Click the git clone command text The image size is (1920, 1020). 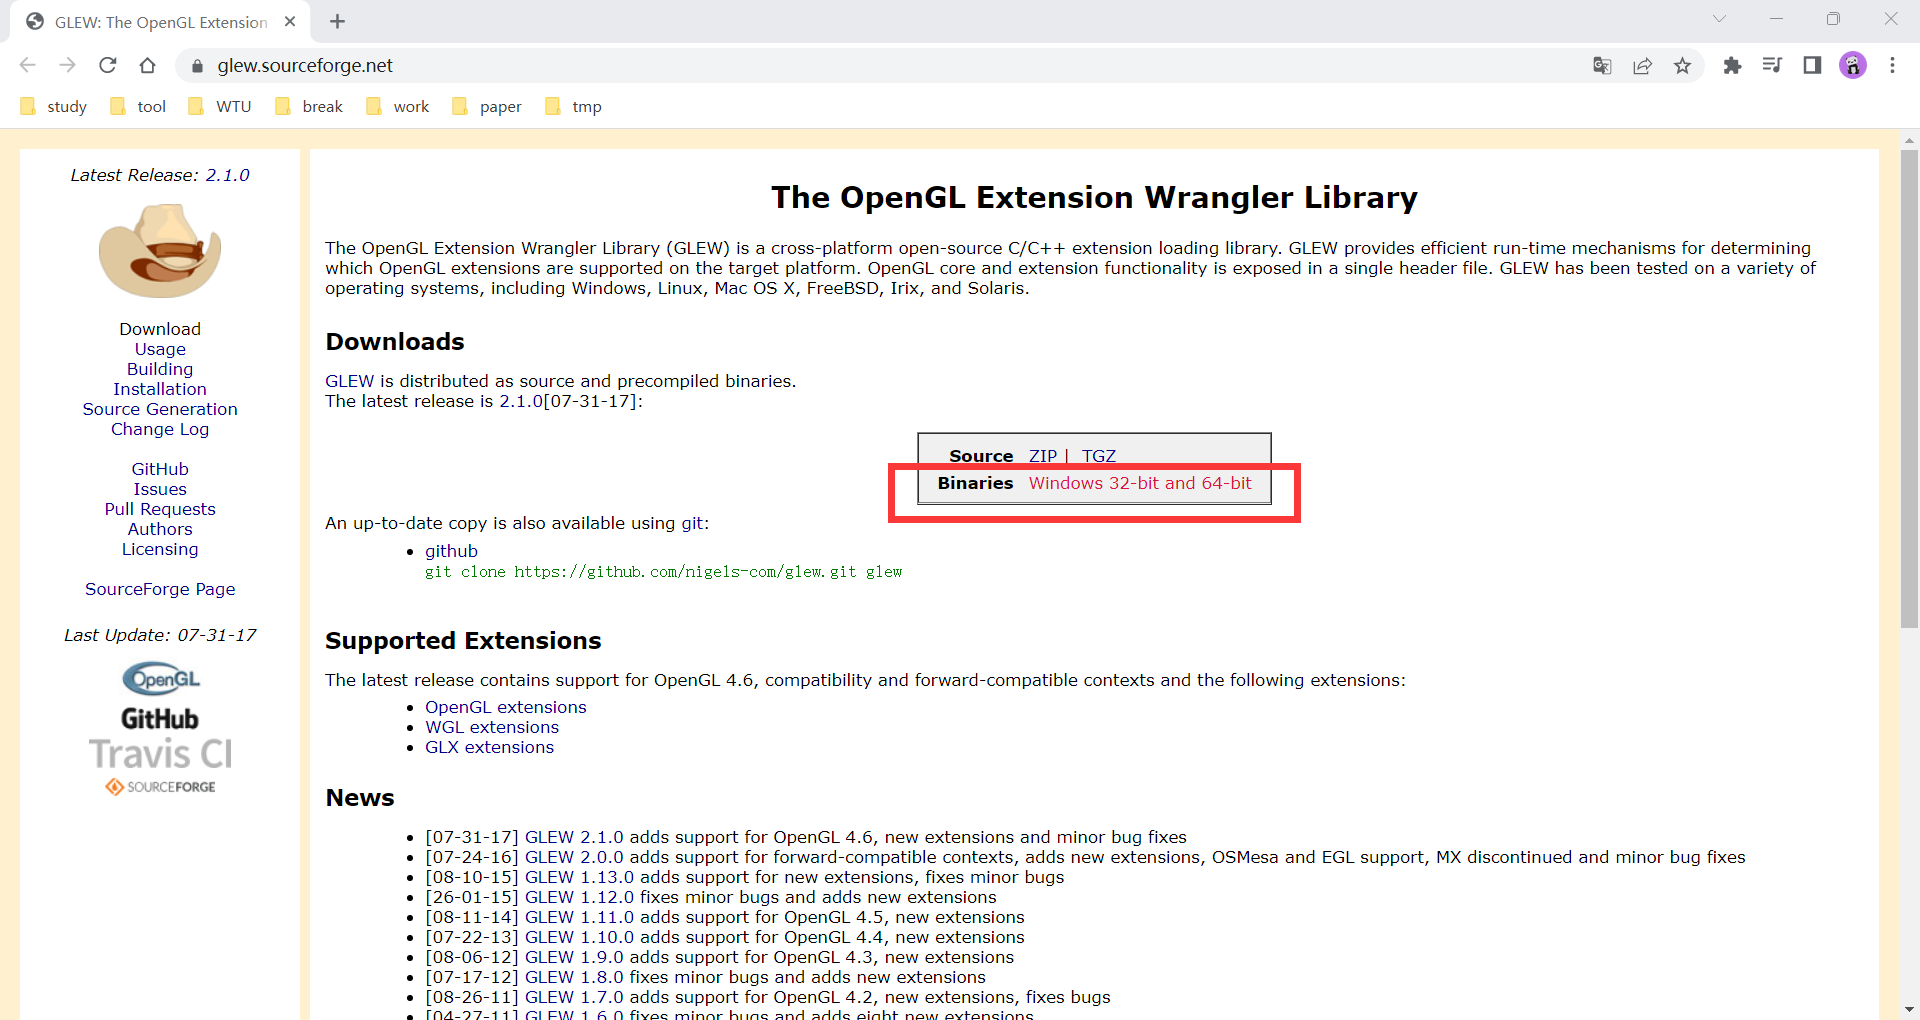pyautogui.click(x=663, y=572)
